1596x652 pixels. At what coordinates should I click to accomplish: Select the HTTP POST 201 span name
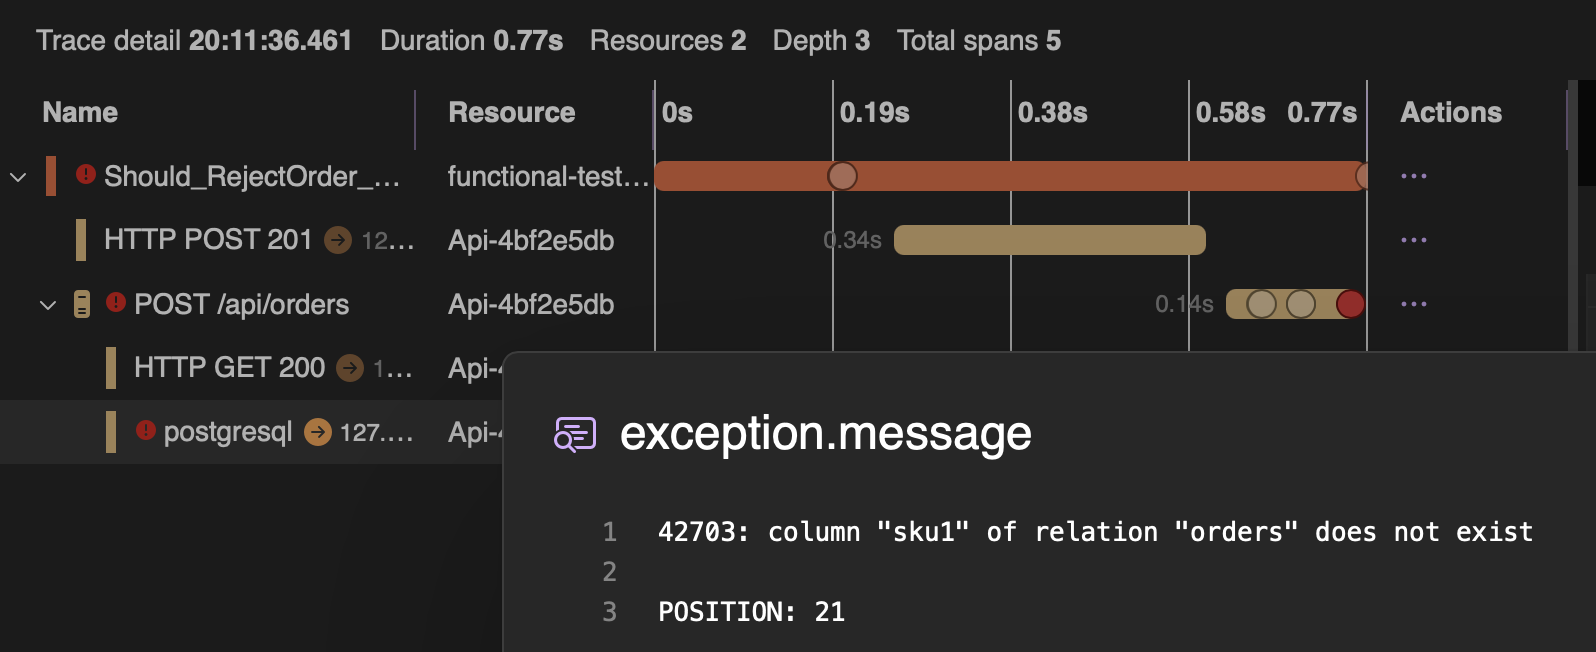tap(208, 240)
